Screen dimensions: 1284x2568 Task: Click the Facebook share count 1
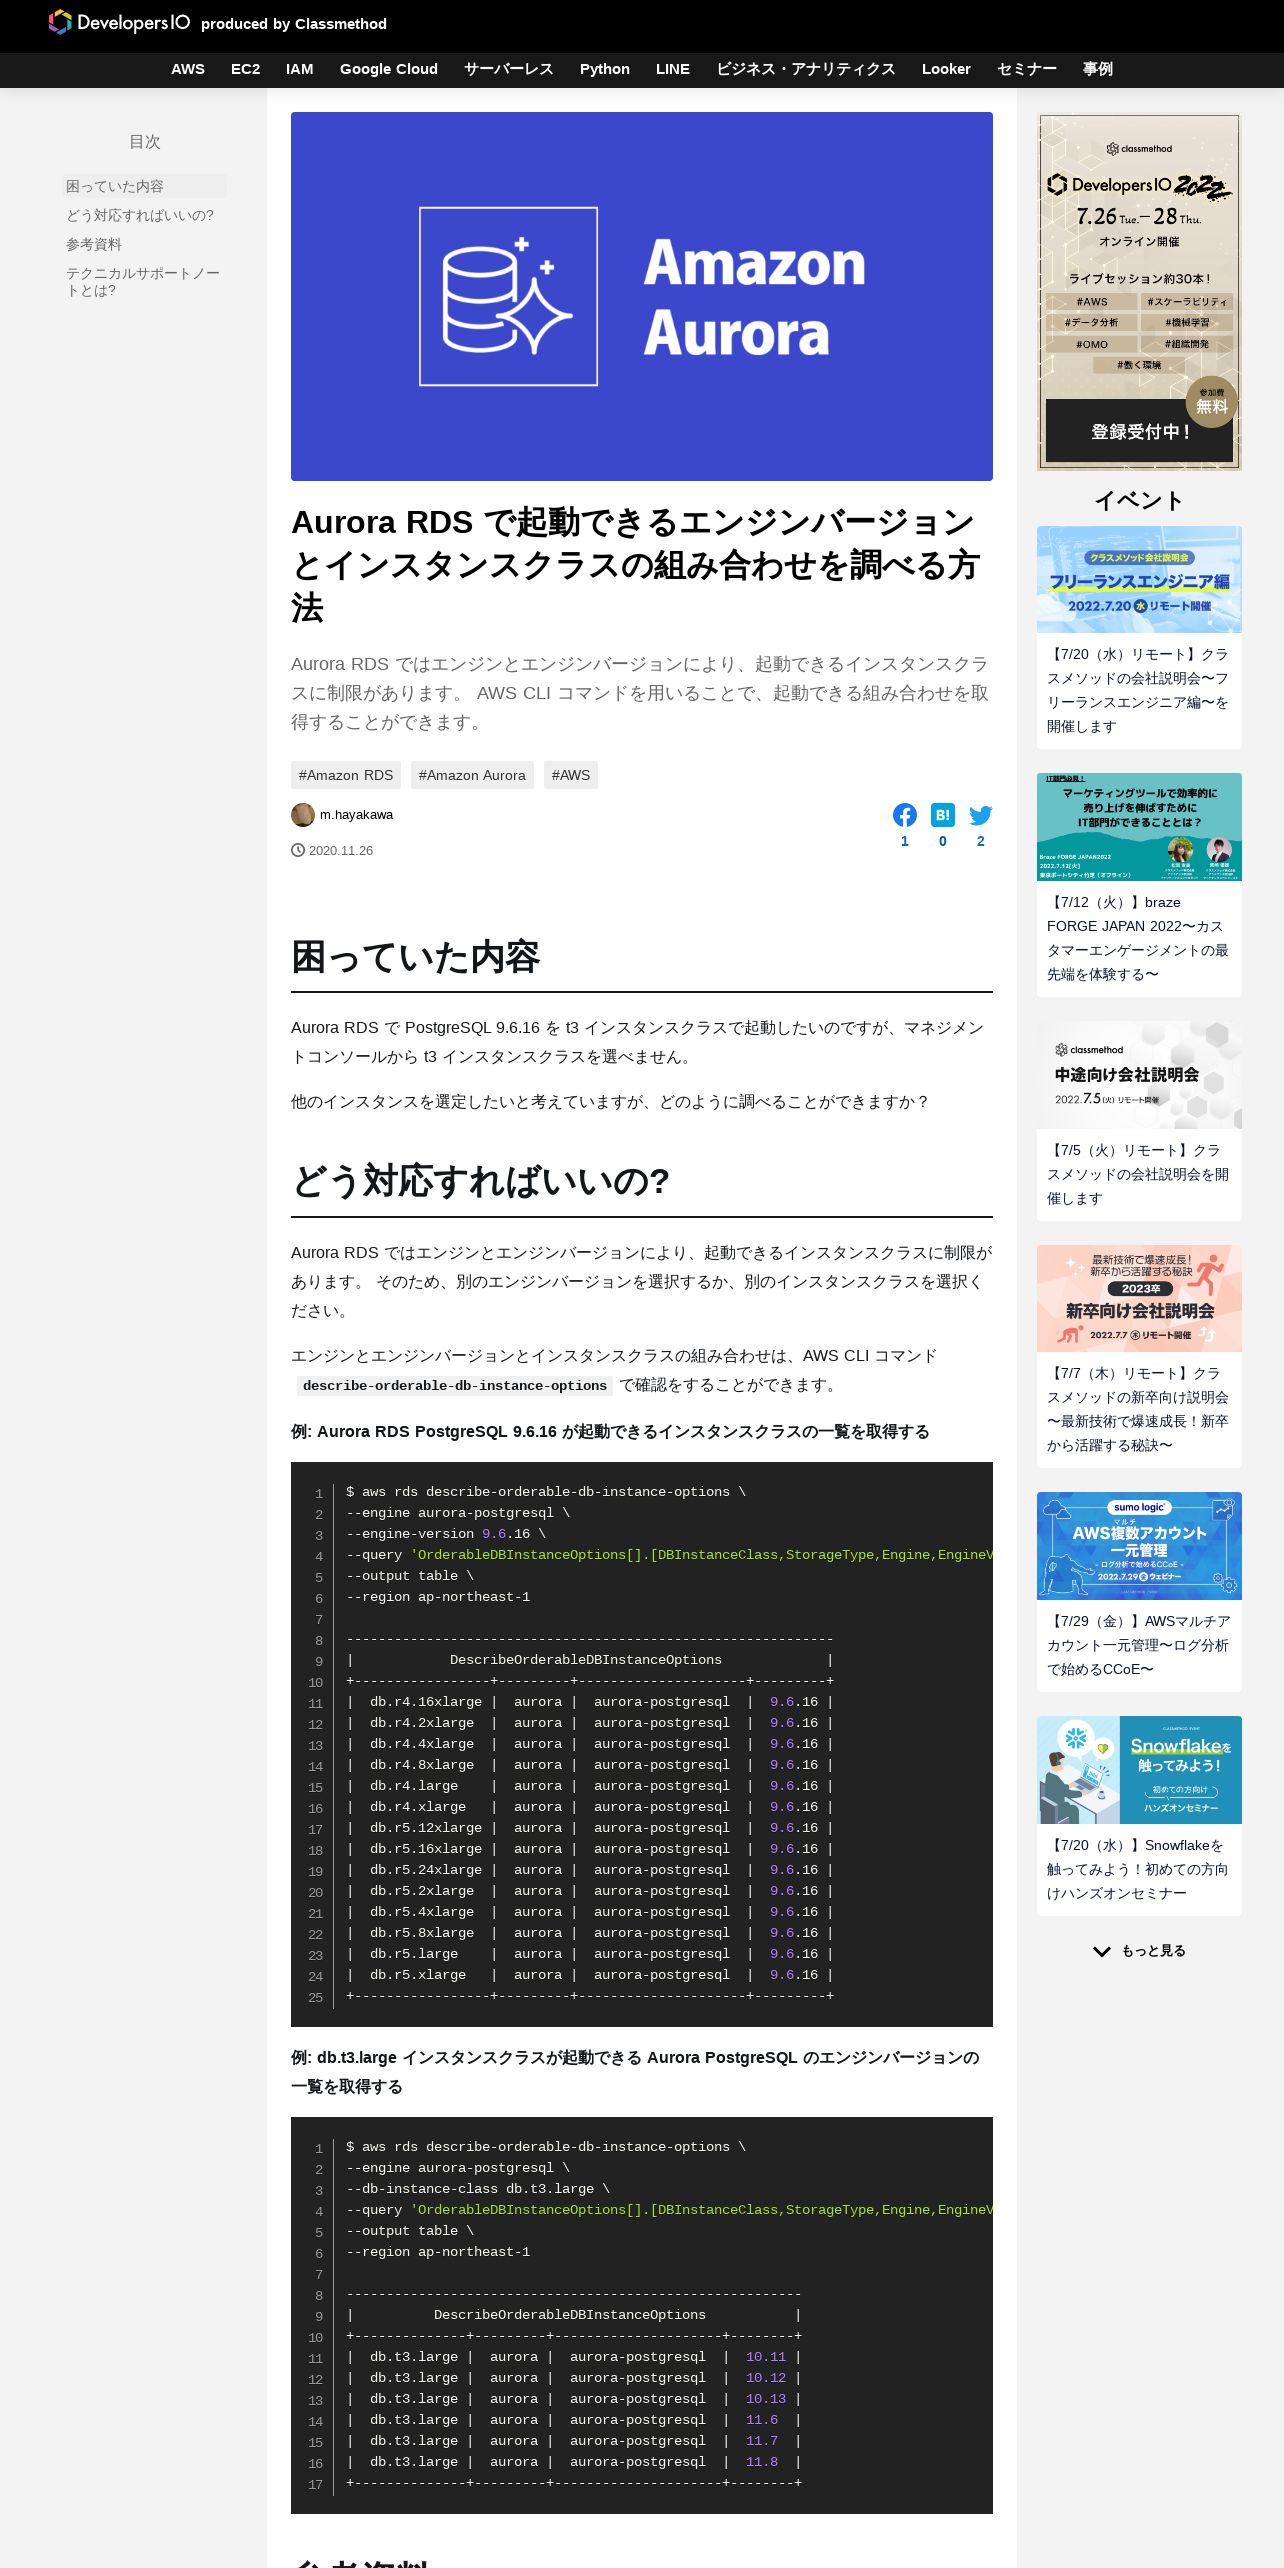pyautogui.click(x=905, y=841)
